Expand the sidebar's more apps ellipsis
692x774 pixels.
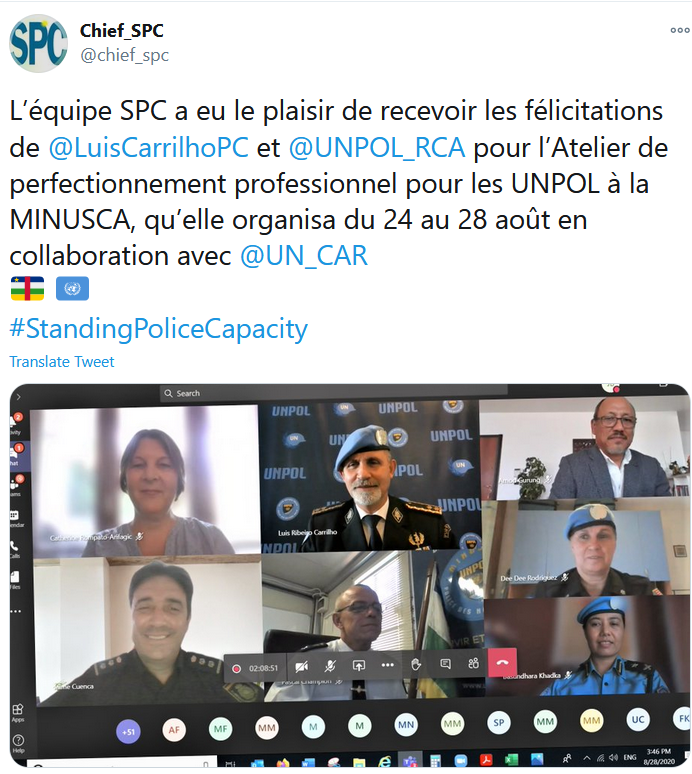point(16,612)
